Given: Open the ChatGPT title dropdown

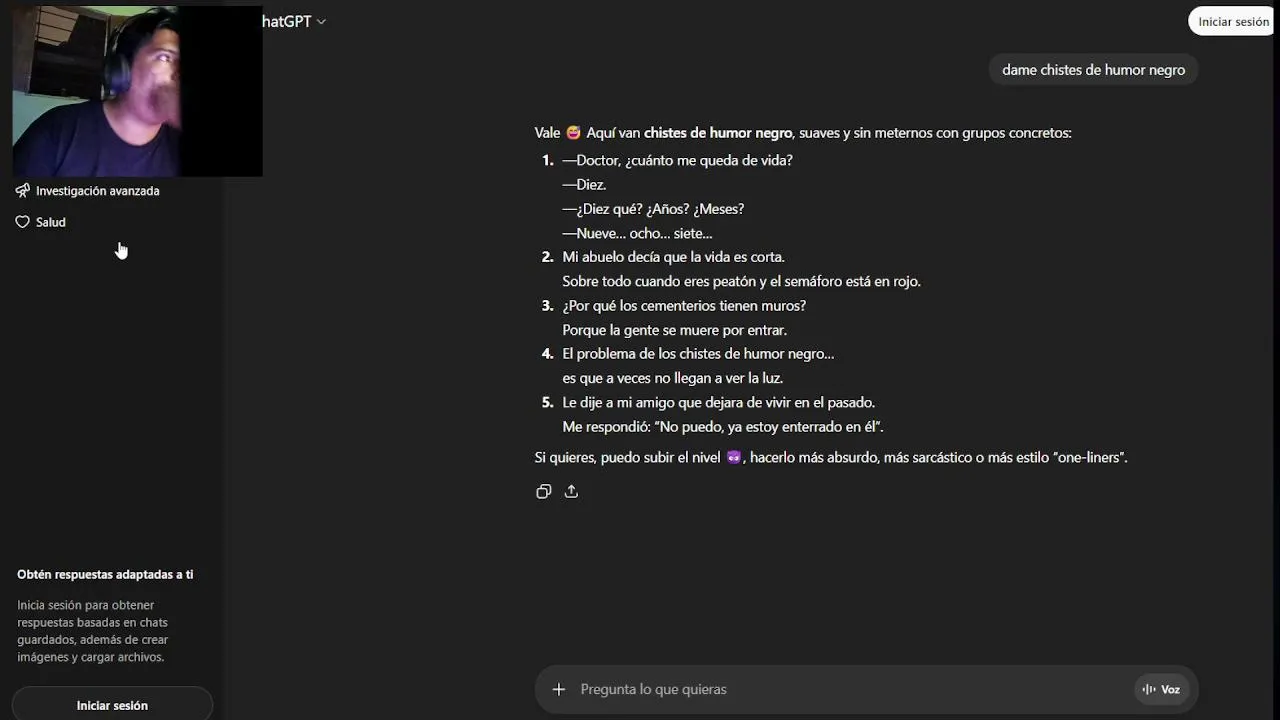Looking at the screenshot, I should click(x=288, y=22).
